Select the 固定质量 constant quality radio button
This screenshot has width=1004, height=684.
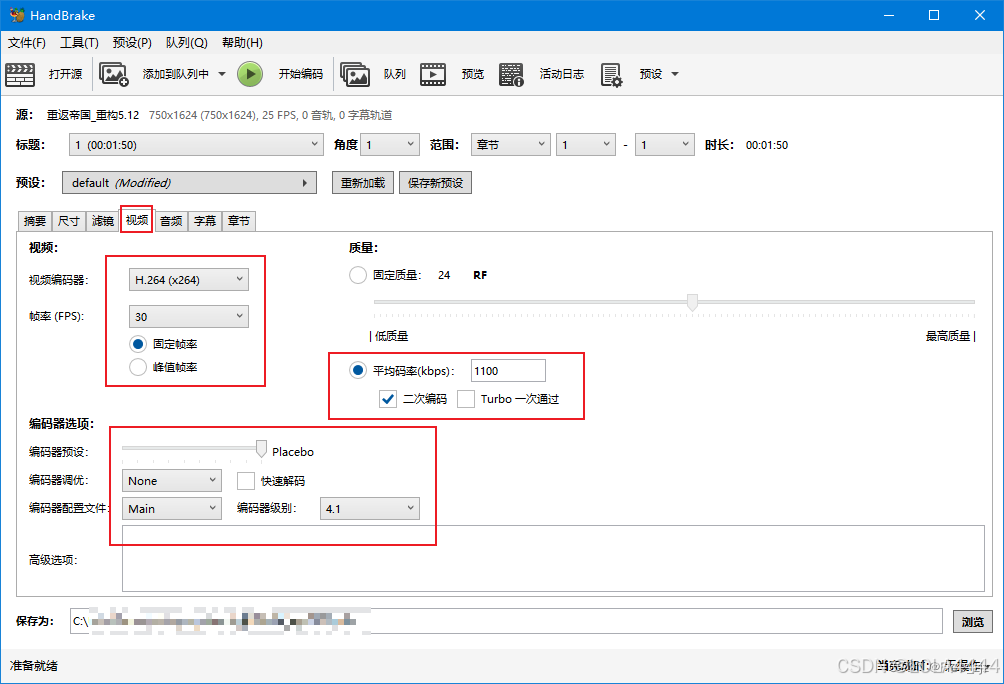(x=358, y=275)
